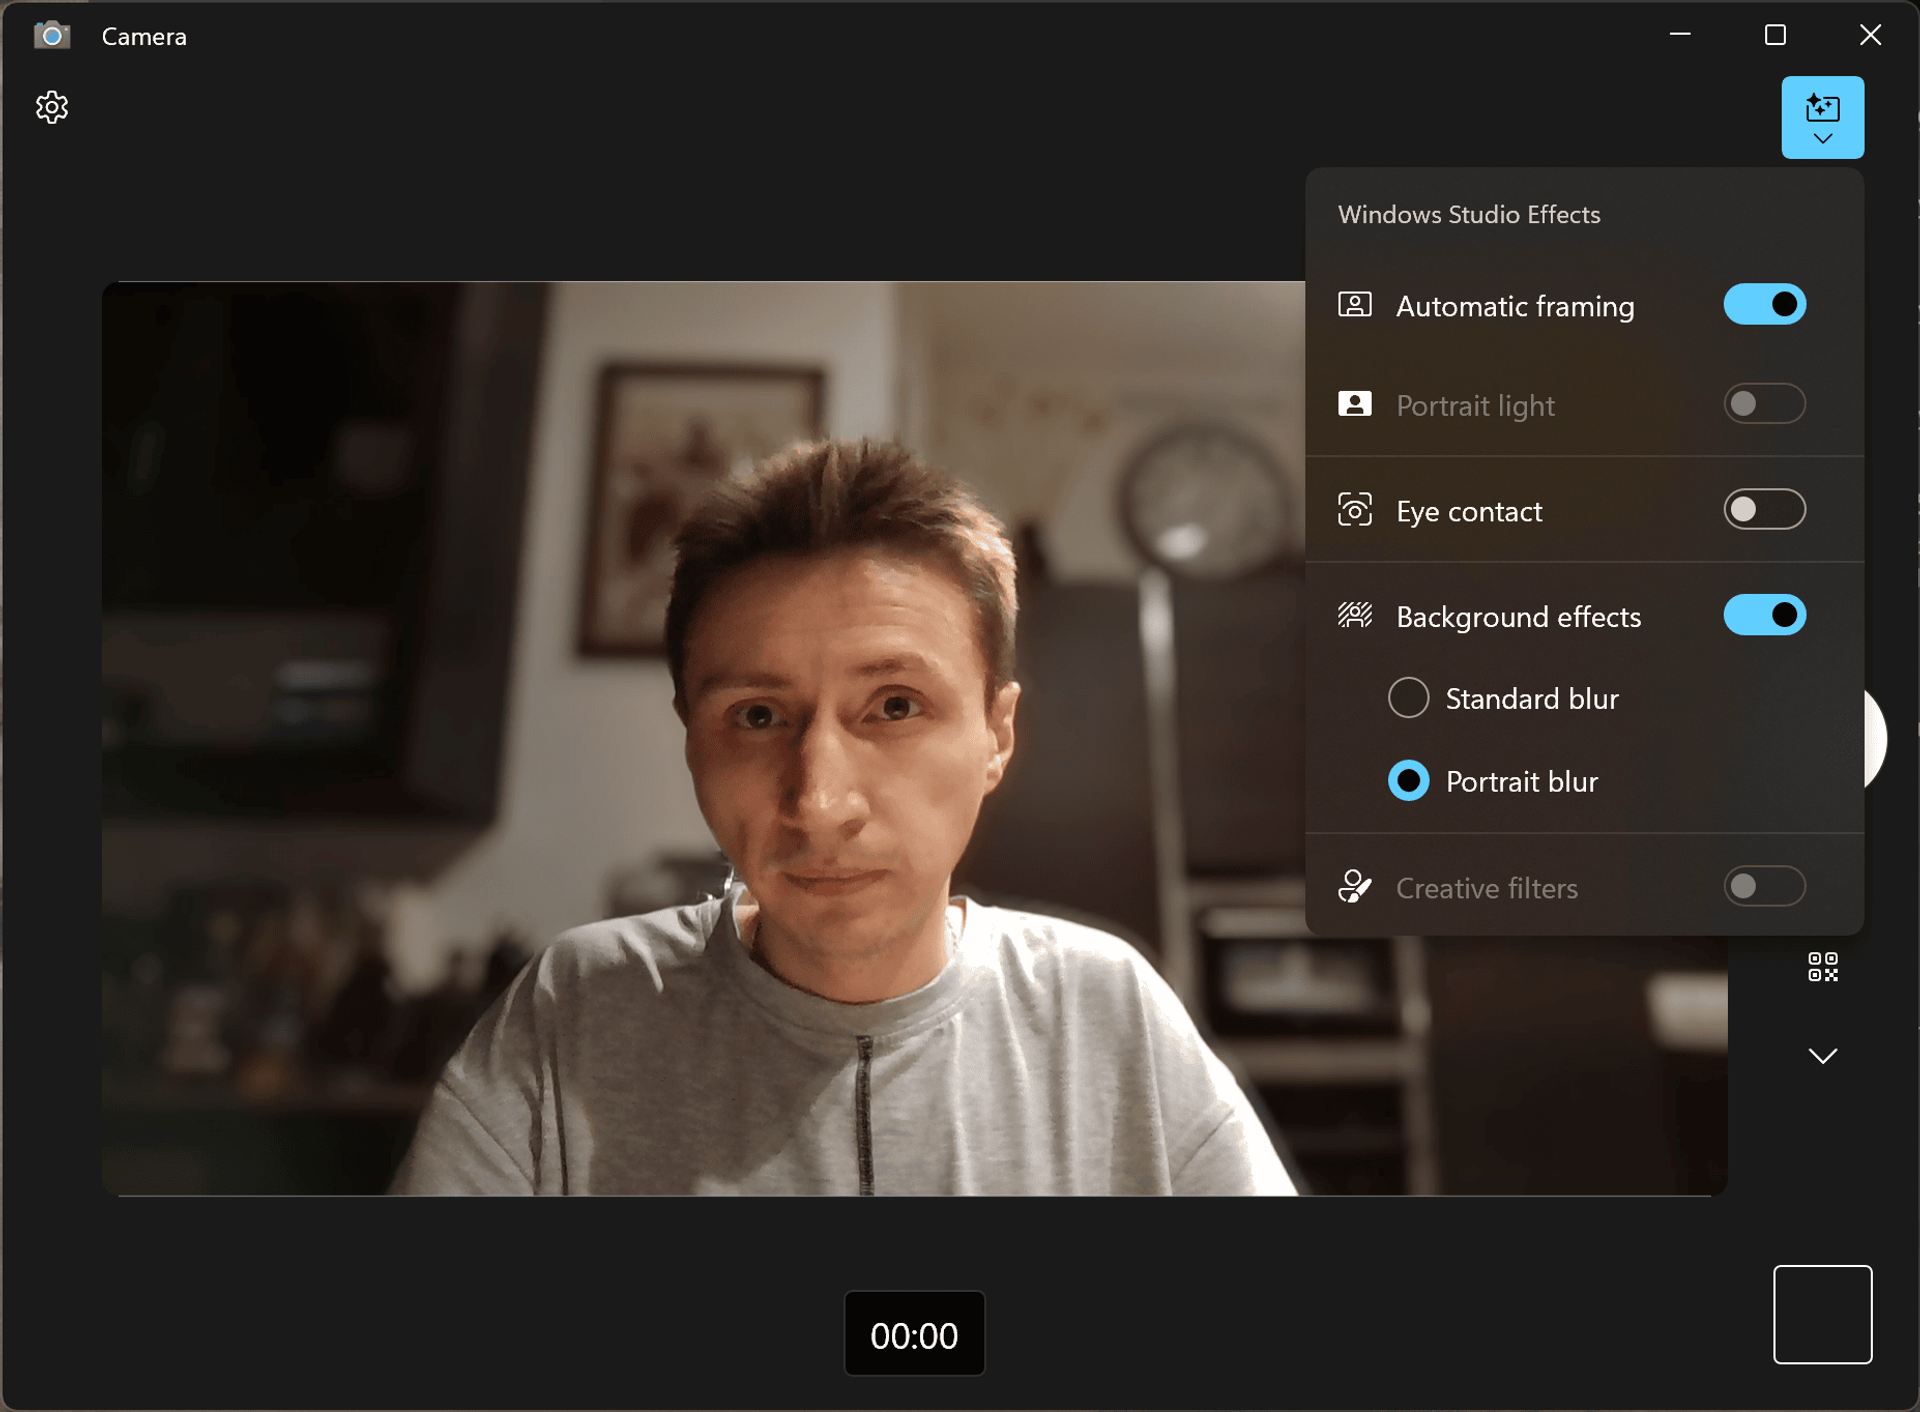Collapse the Windows Studio Effects button
Viewport: 1920px width, 1412px height.
click(x=1822, y=118)
